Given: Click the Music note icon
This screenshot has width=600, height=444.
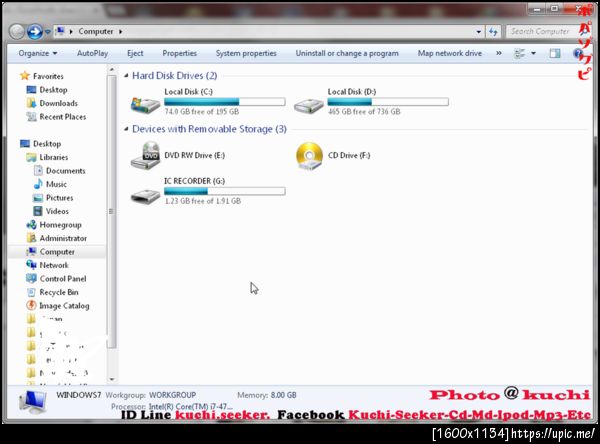Looking at the screenshot, I should click(38, 184).
